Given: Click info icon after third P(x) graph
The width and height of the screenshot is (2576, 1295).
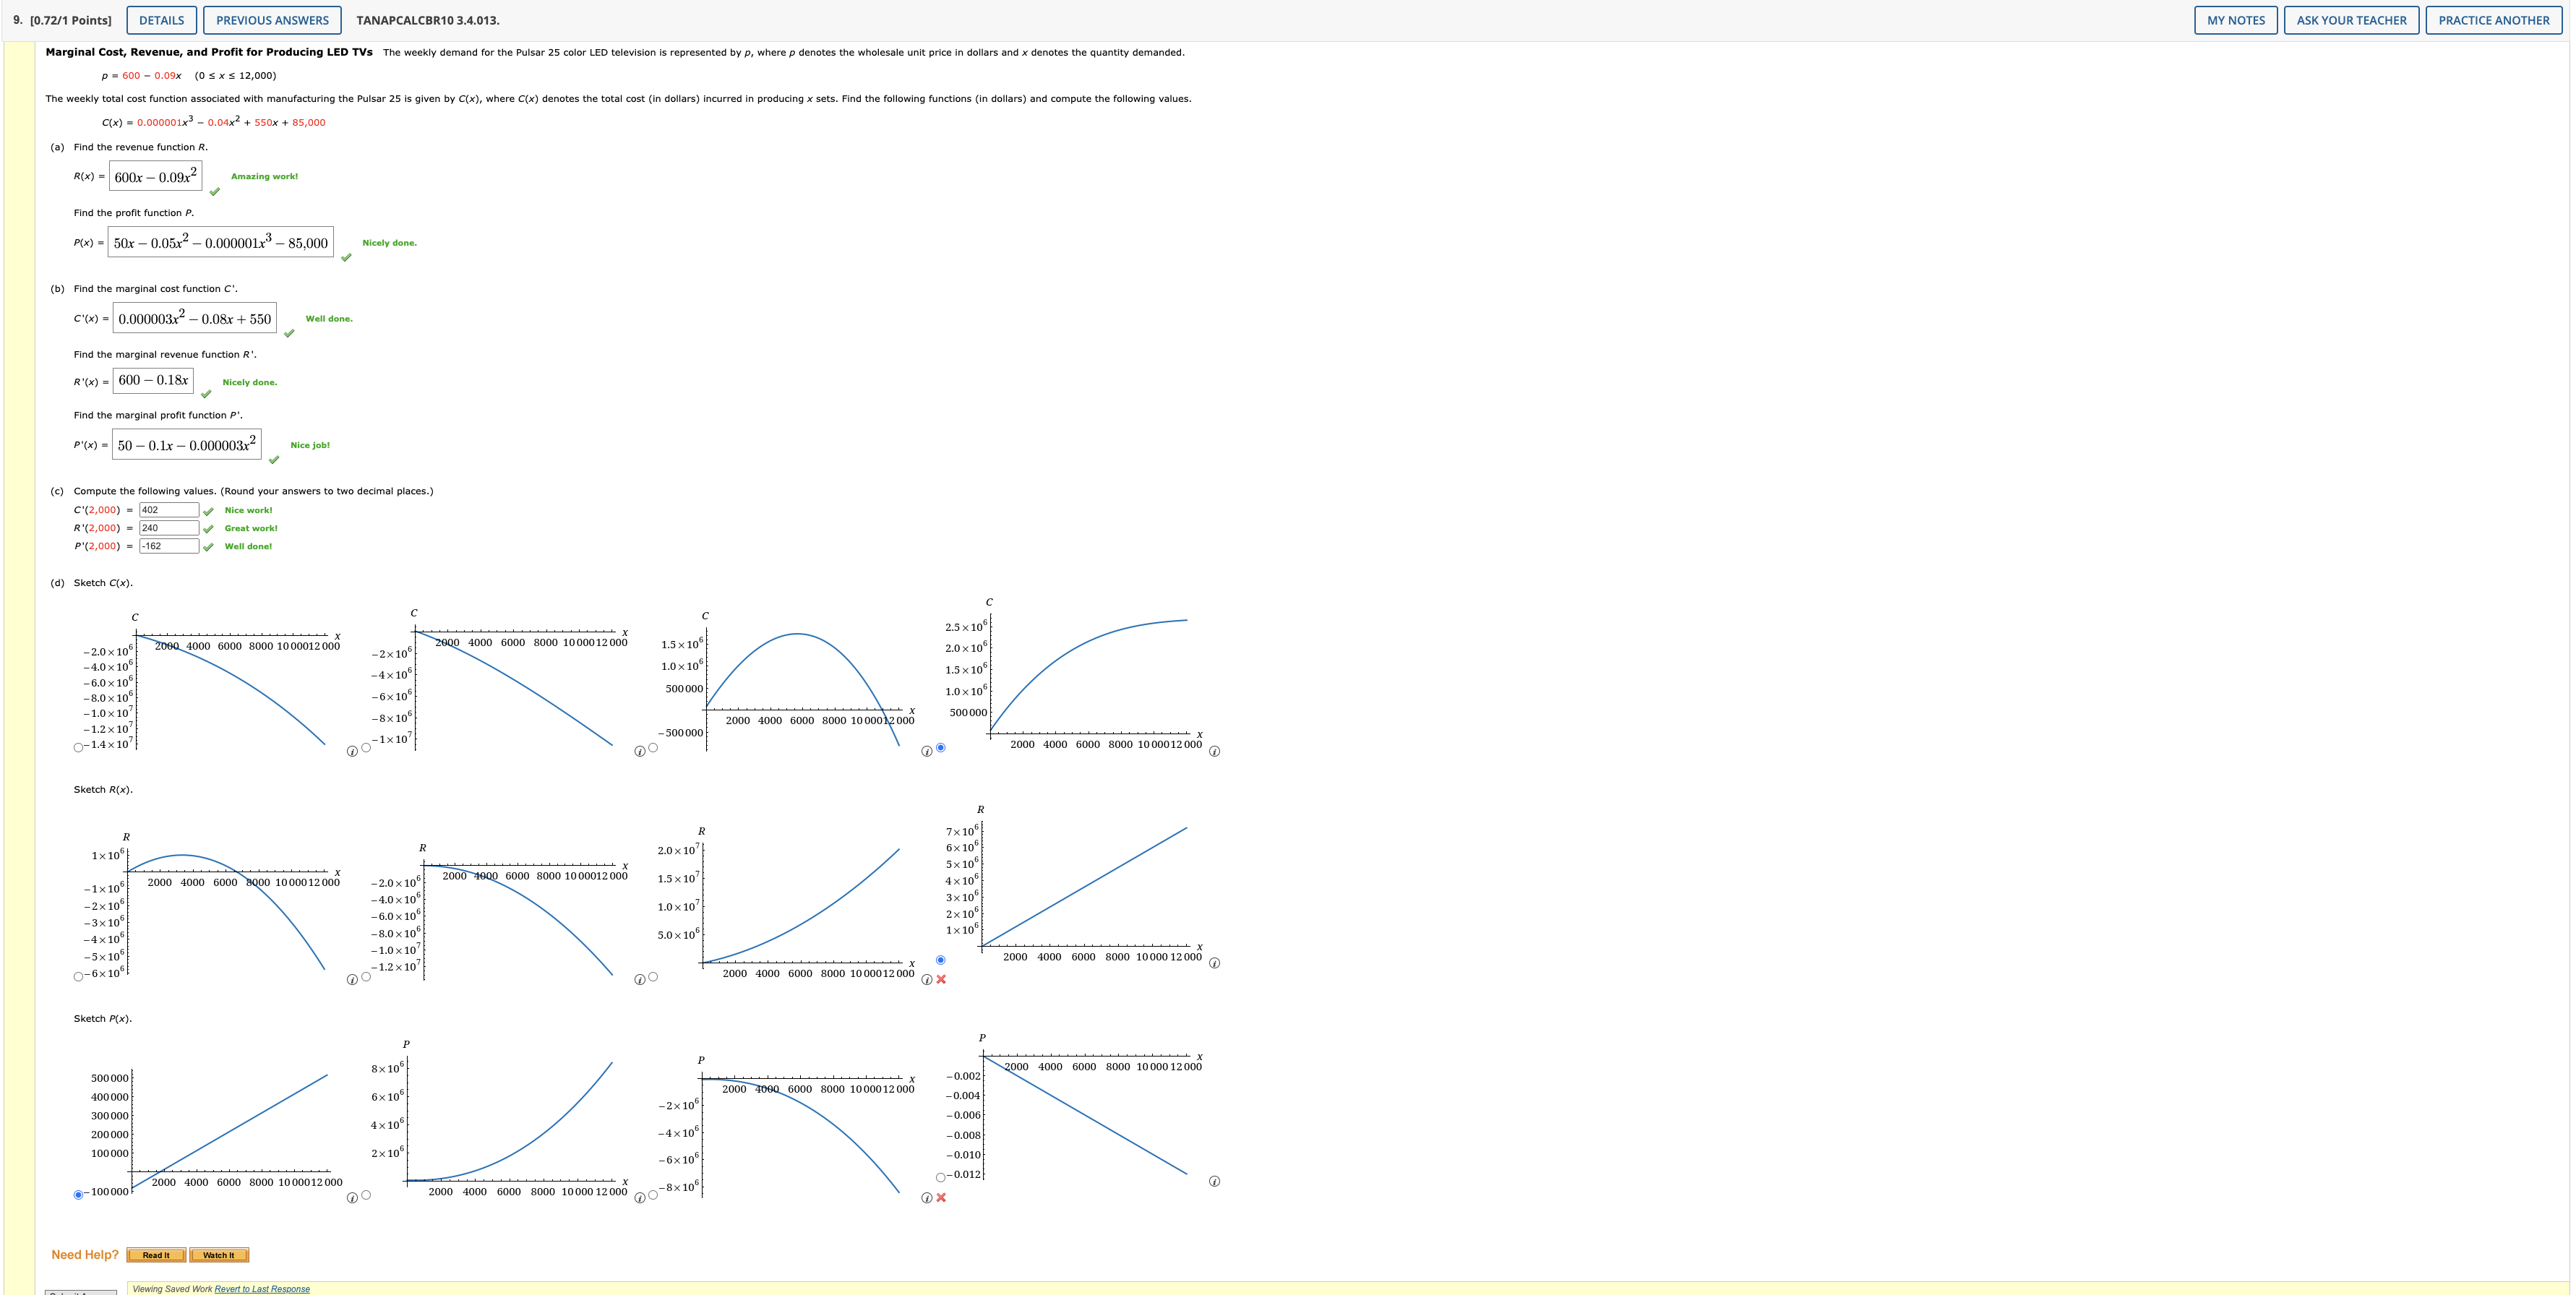Looking at the screenshot, I should (x=927, y=1198).
